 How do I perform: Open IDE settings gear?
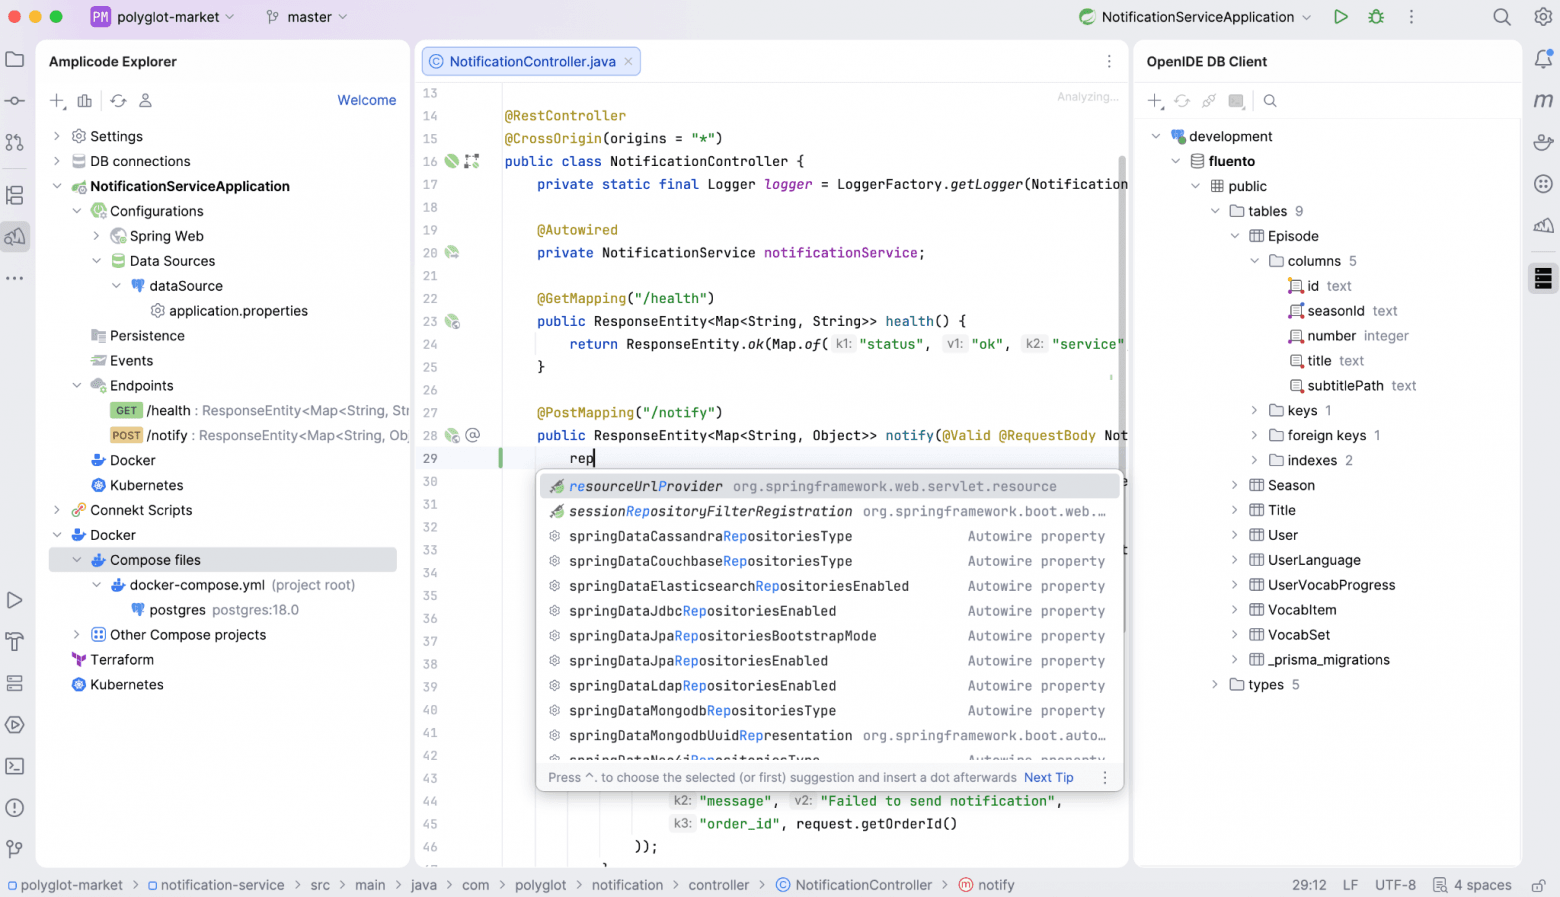click(x=1543, y=17)
